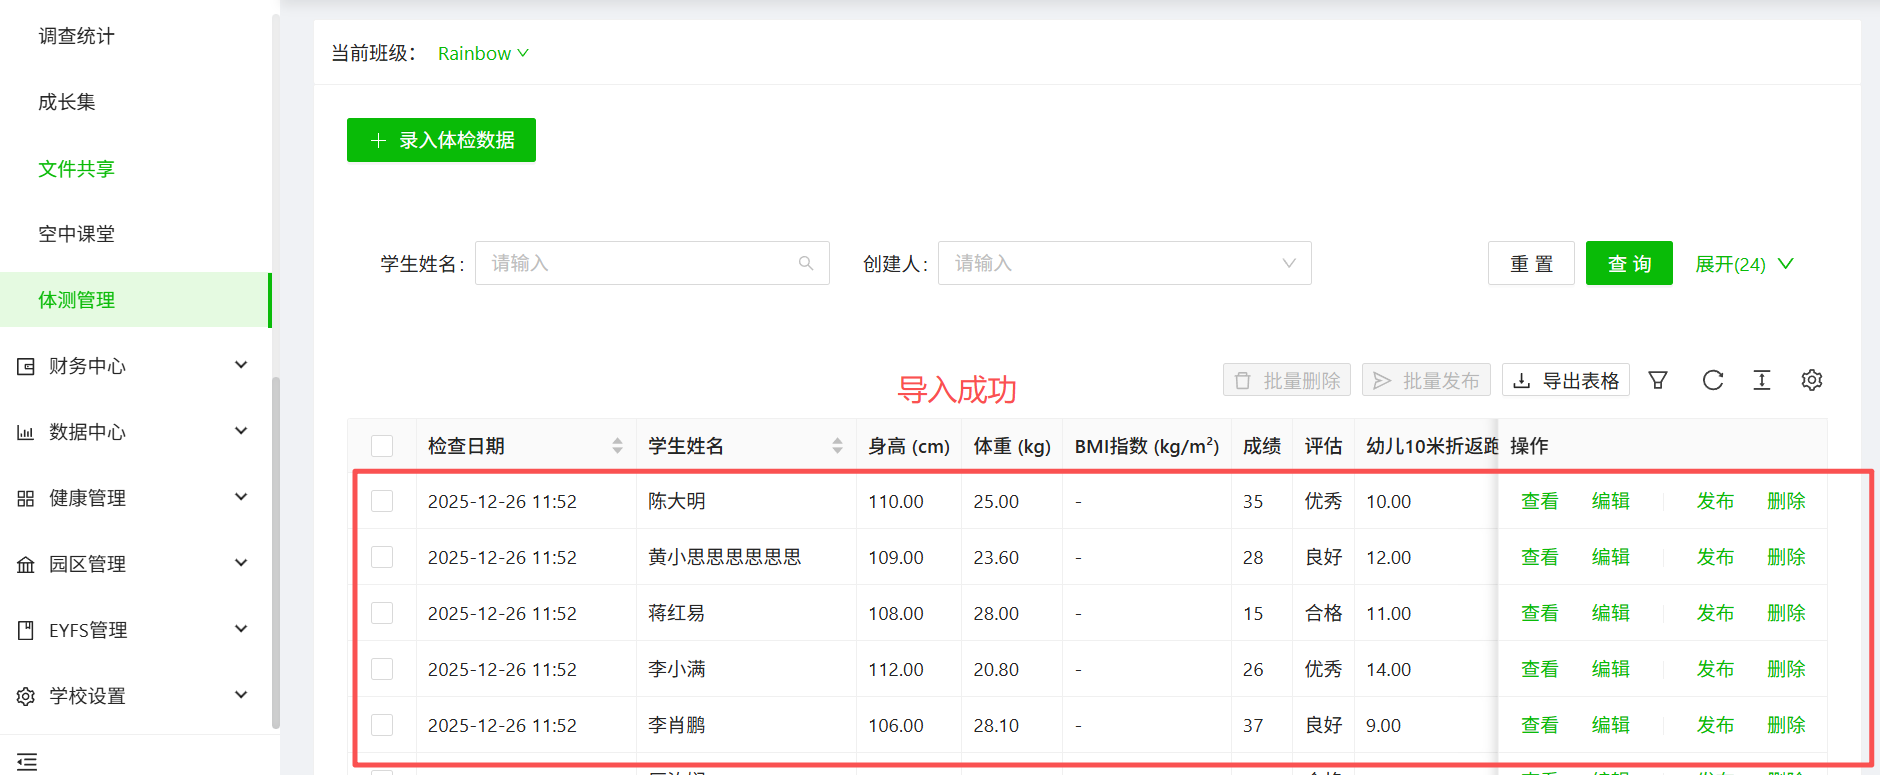
Task: Click the filter funnel icon above table
Action: [x=1658, y=380]
